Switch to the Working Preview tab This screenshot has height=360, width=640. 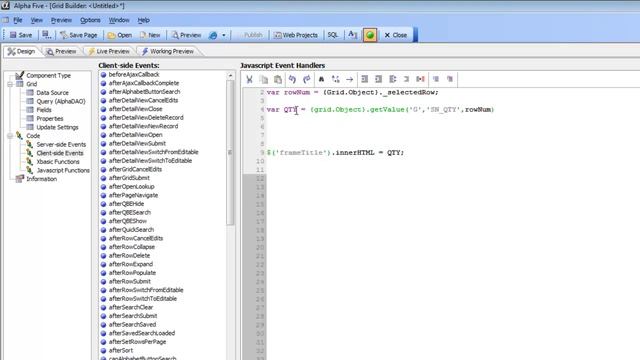(x=167, y=51)
